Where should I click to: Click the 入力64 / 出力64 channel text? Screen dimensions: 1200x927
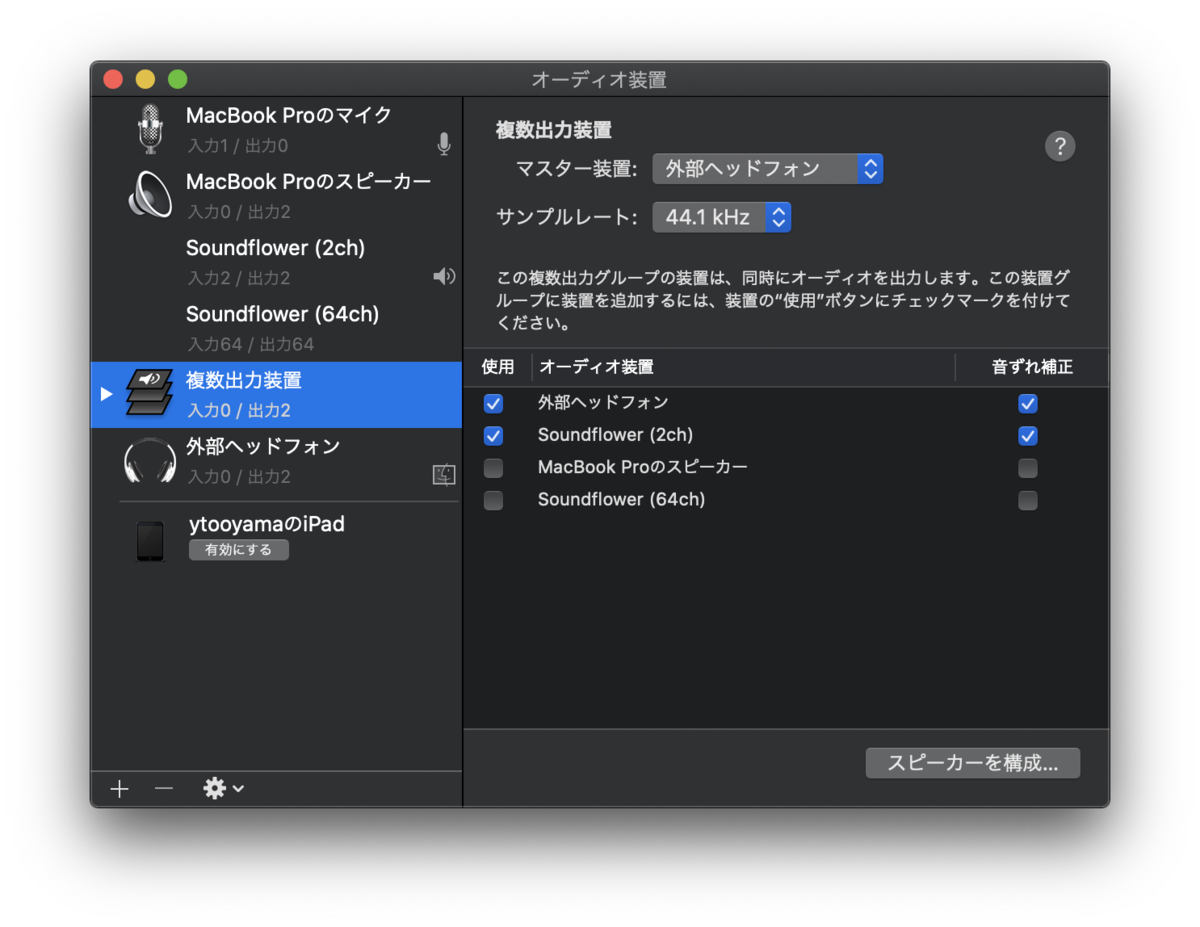tap(251, 344)
